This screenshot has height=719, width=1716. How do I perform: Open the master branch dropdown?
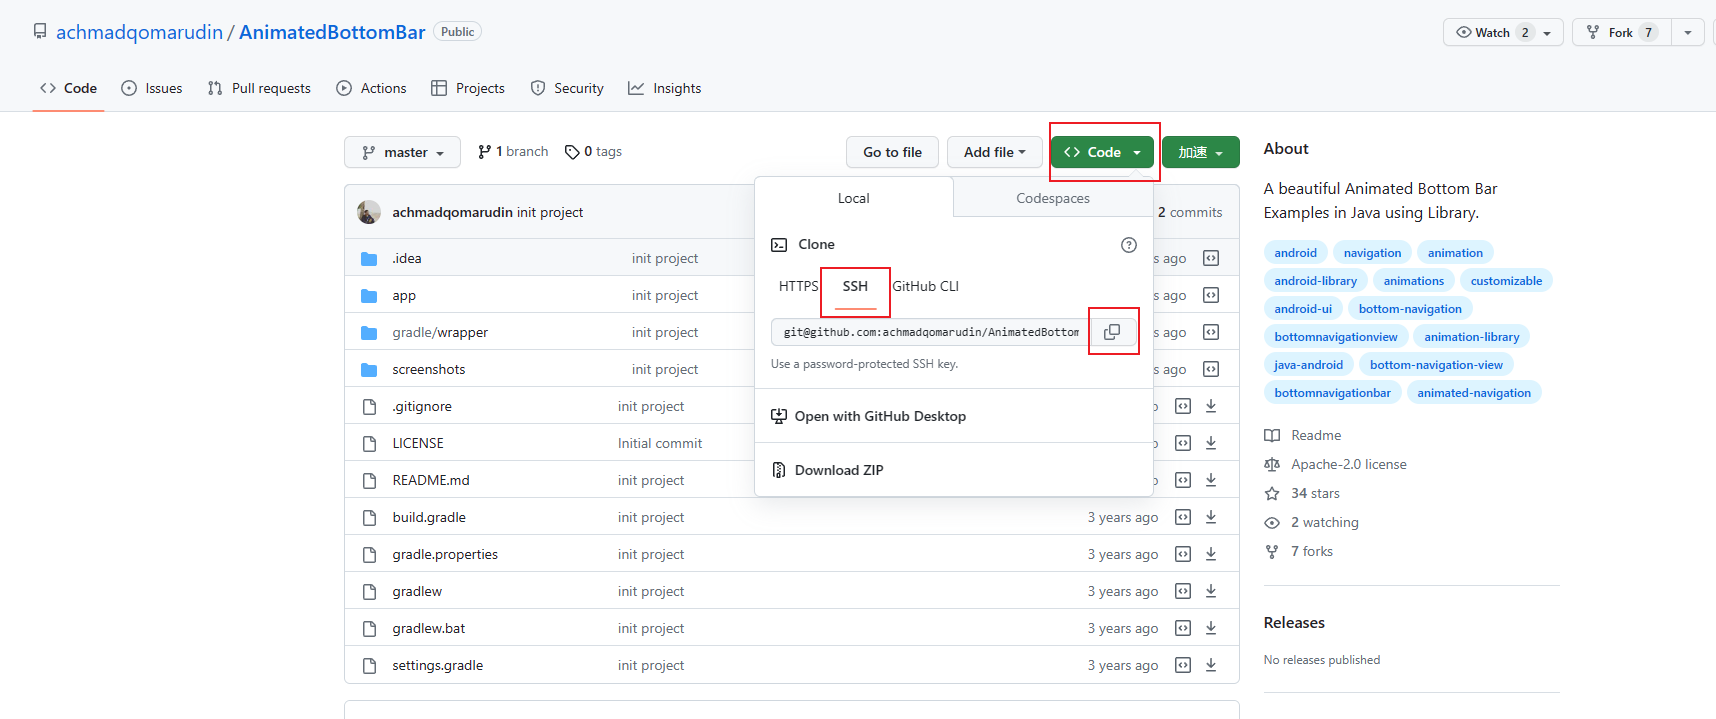click(x=402, y=152)
